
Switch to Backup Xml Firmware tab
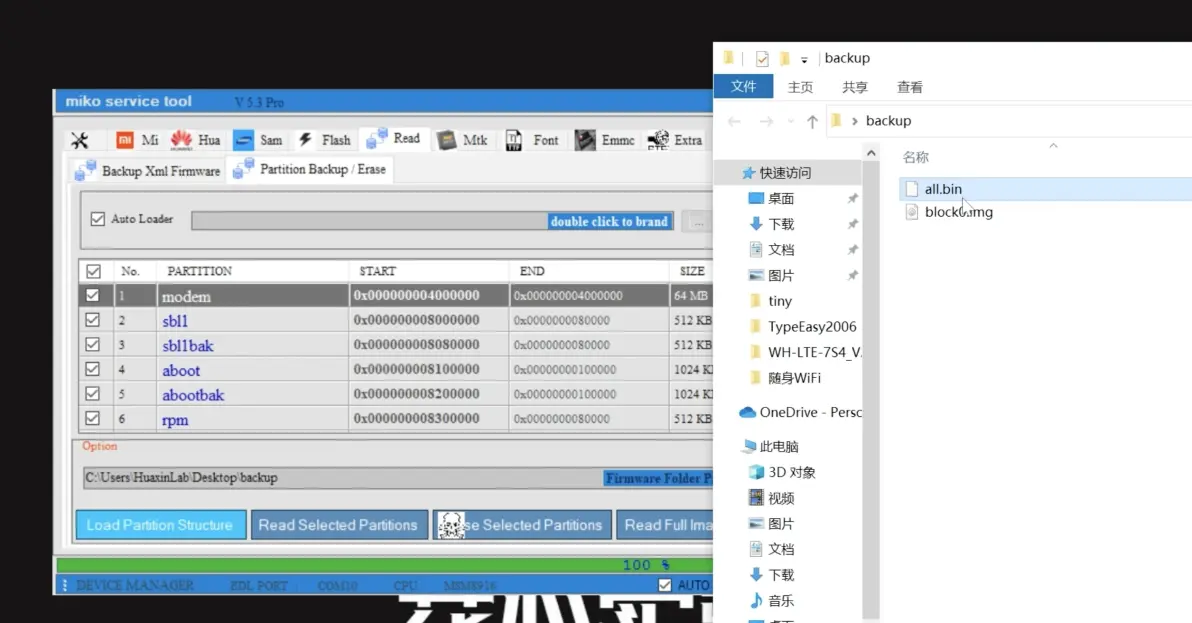pyautogui.click(x=147, y=171)
